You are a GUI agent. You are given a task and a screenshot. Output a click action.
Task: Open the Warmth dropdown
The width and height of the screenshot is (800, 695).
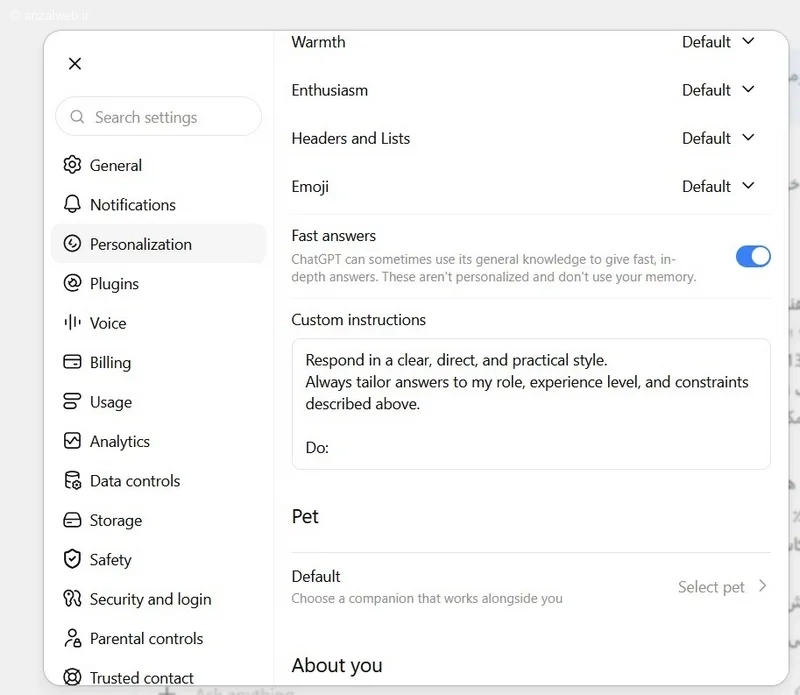(718, 42)
